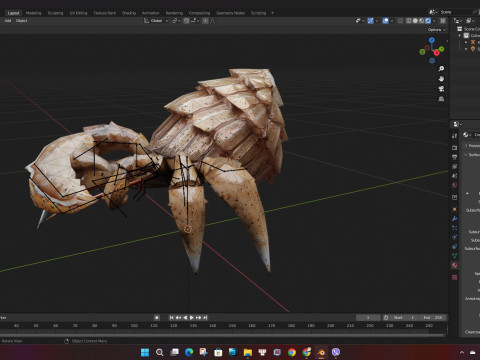Open the Global transform orientation dropdown
Screen dimensions: 480x360
156,21
